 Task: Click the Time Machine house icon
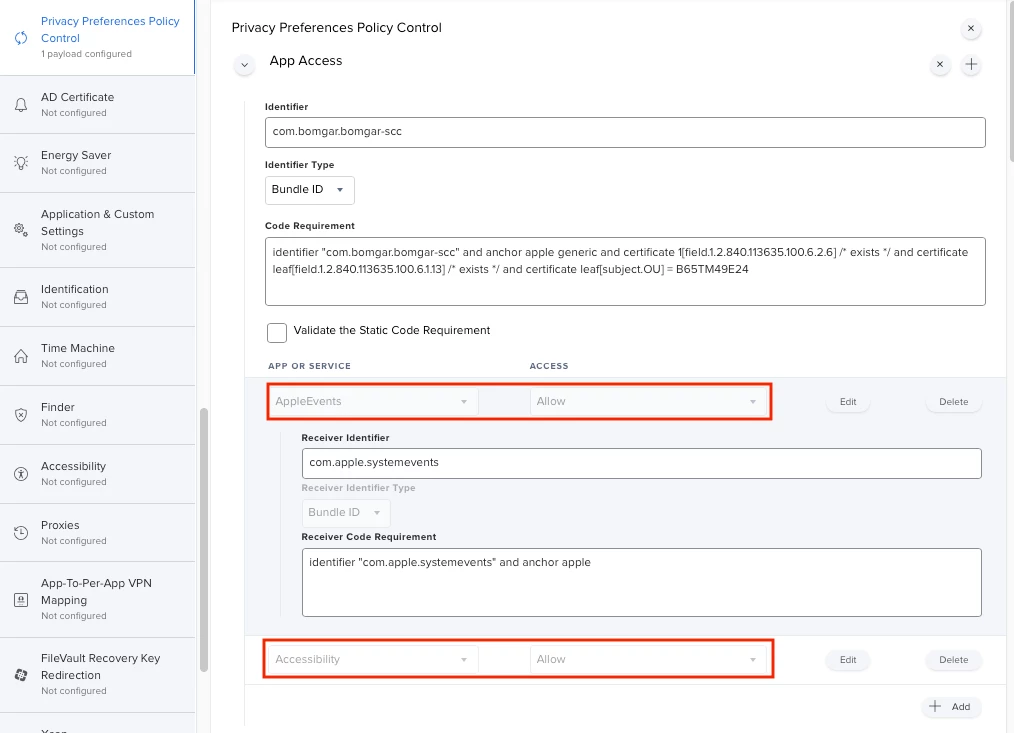point(21,356)
